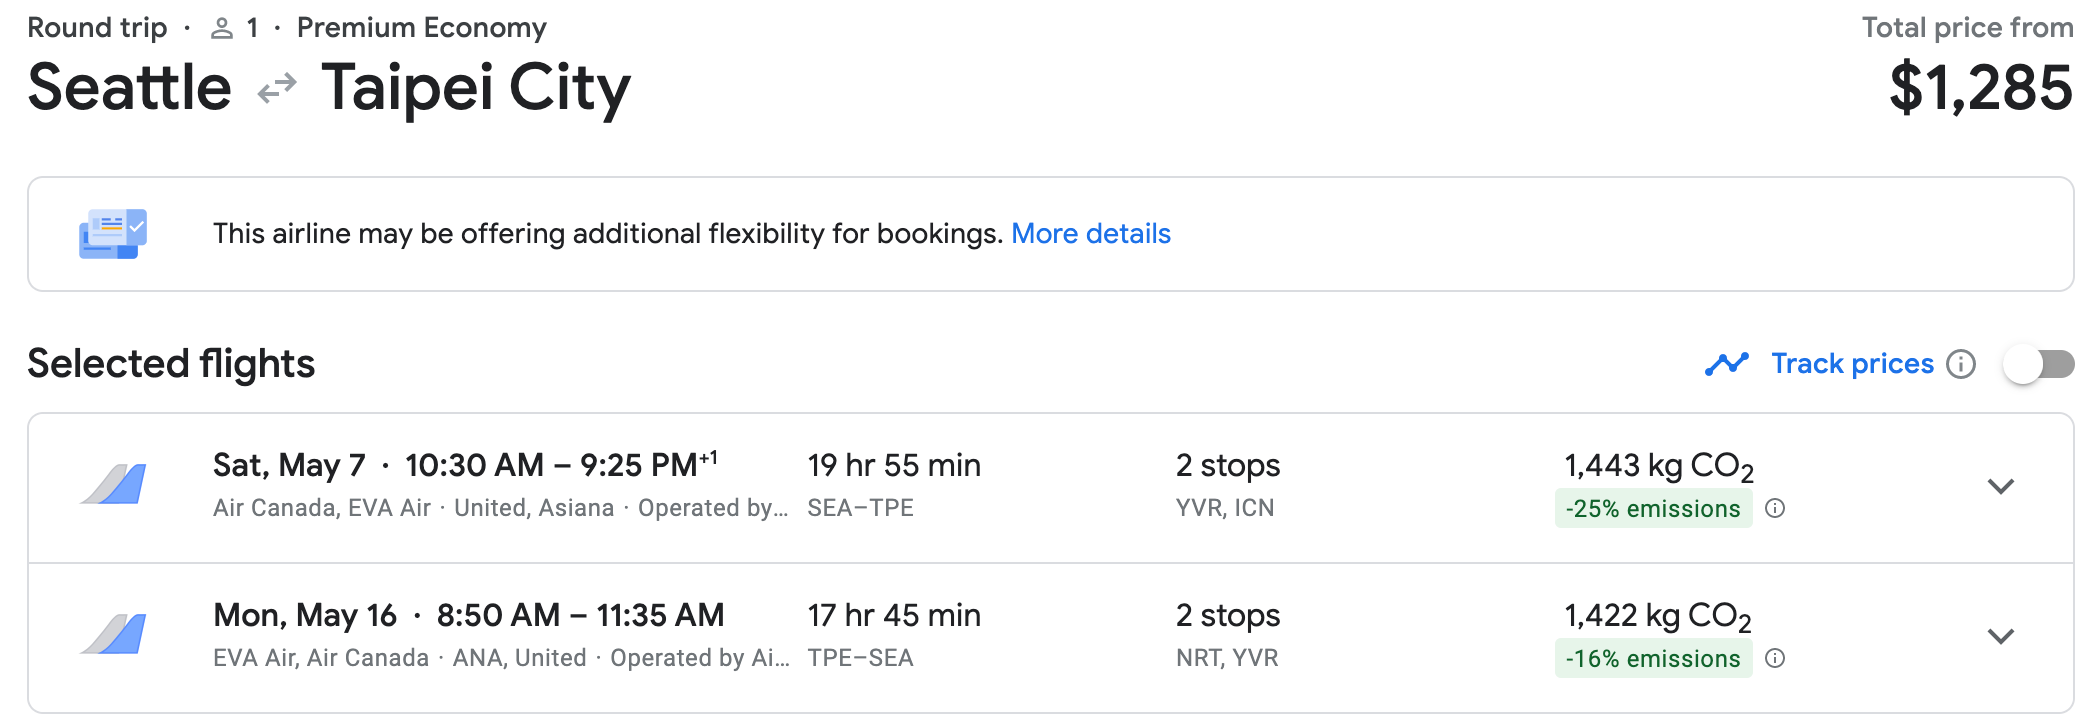Screen dimensions: 2090x728
Task: Click the Track prices graph icon
Action: click(1727, 364)
